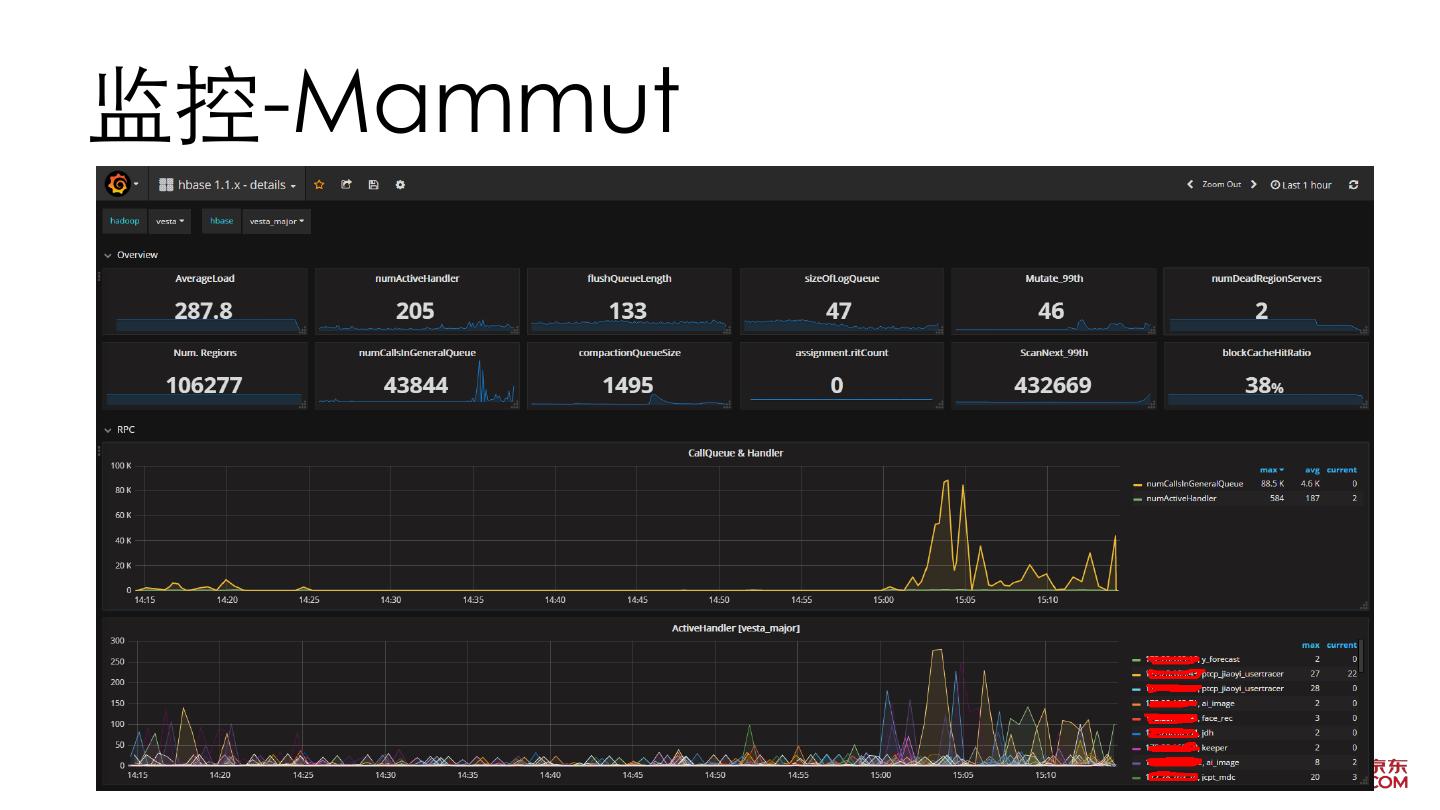Open the flushQueueLength panel title menu
Image resolution: width=1440 pixels, height=810 pixels.
pyautogui.click(x=629, y=279)
